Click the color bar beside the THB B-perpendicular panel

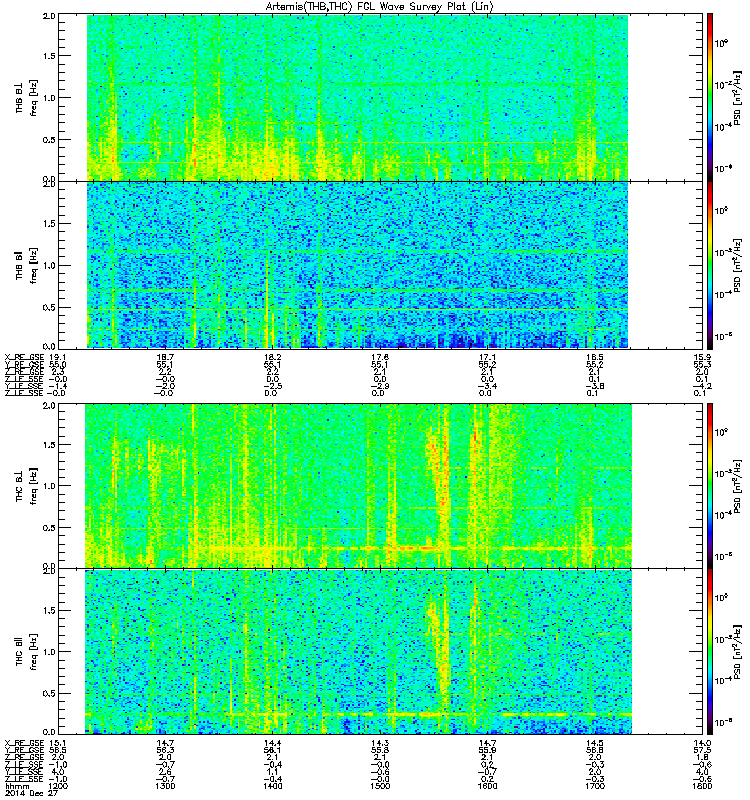click(x=710, y=97)
